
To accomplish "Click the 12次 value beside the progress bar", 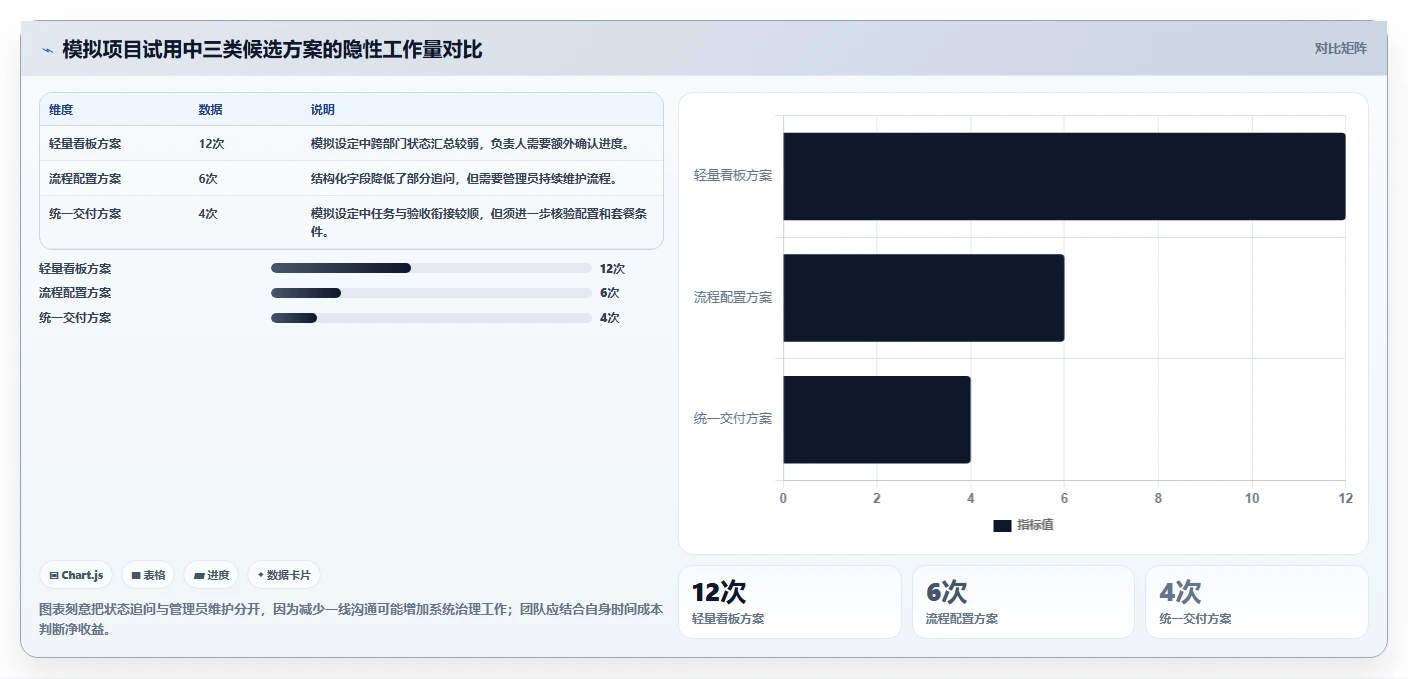I will pyautogui.click(x=612, y=268).
